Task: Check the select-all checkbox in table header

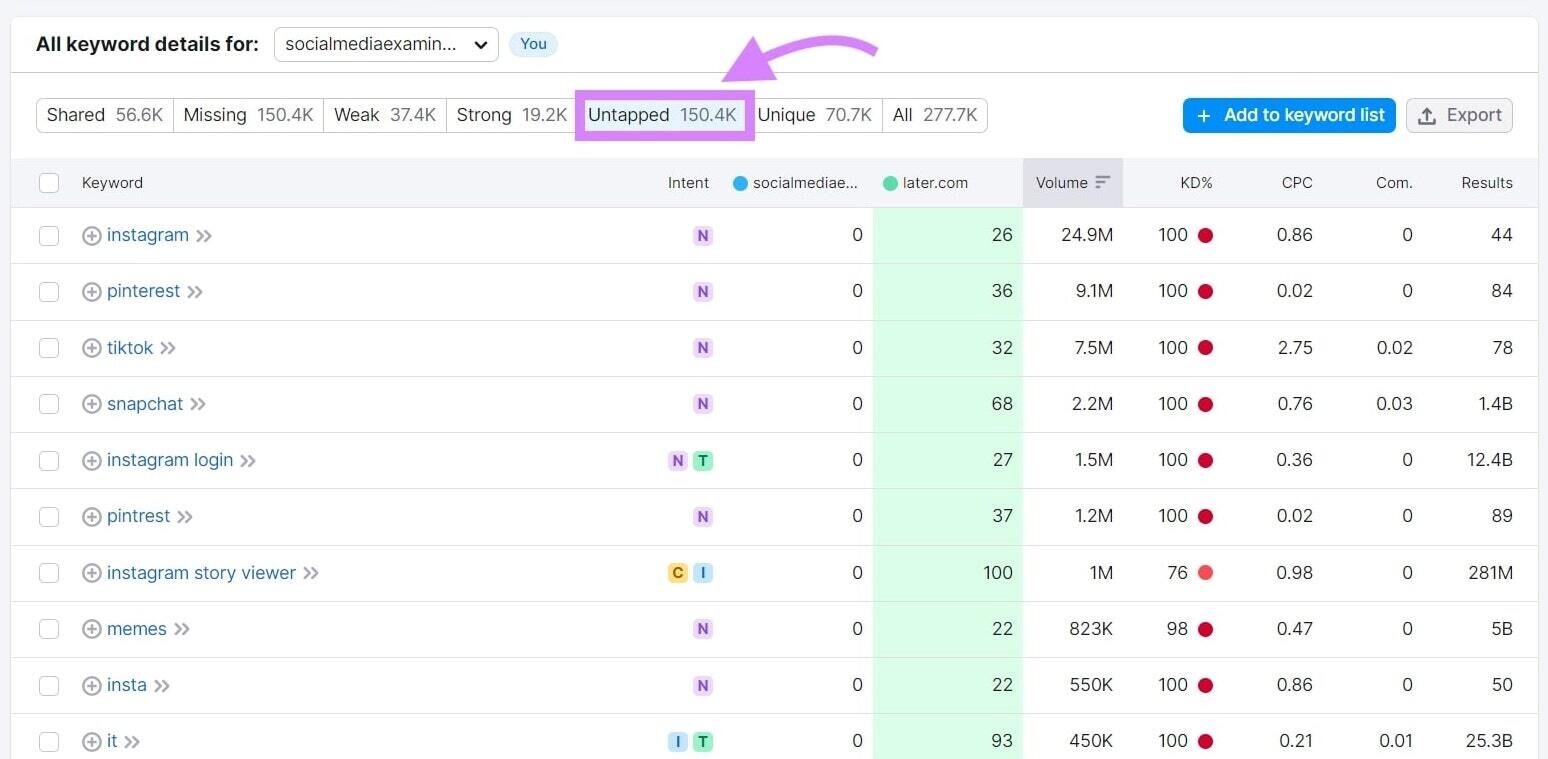Action: pos(49,182)
